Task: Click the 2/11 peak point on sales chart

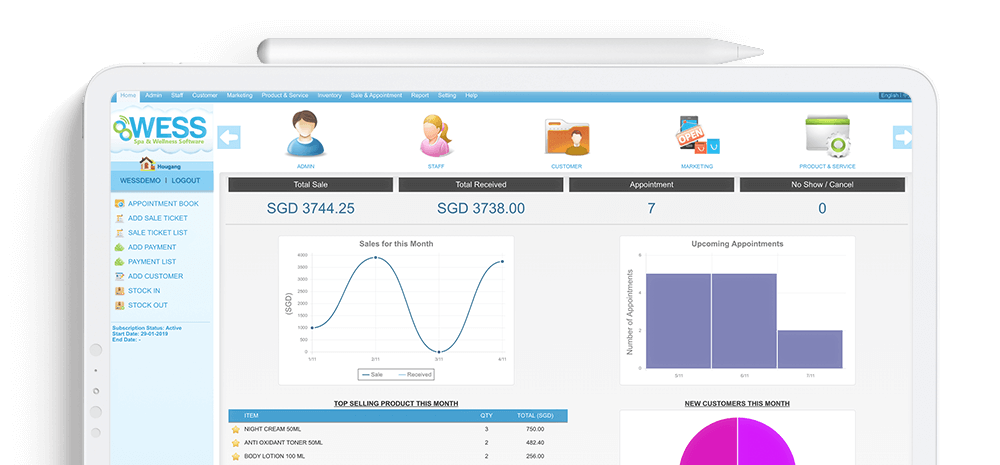Action: pos(376,258)
